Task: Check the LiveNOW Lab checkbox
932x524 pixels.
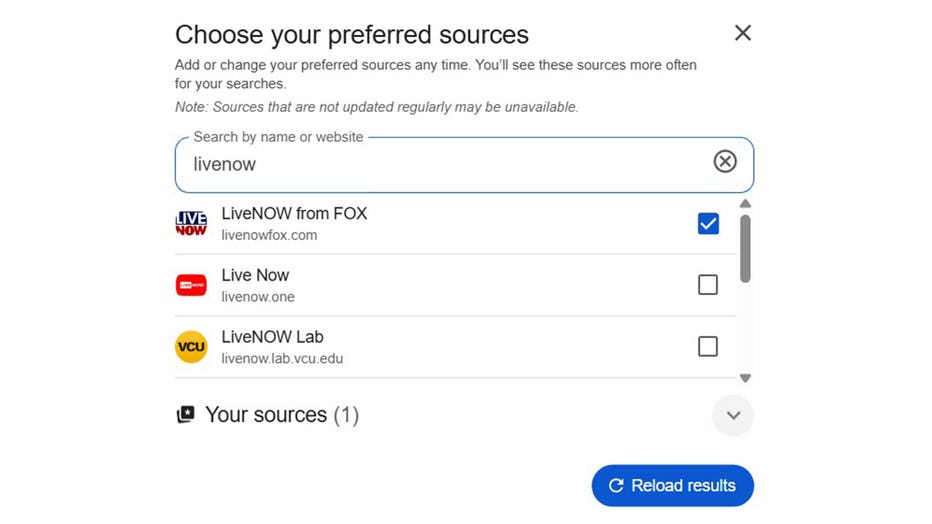Action: (x=708, y=347)
